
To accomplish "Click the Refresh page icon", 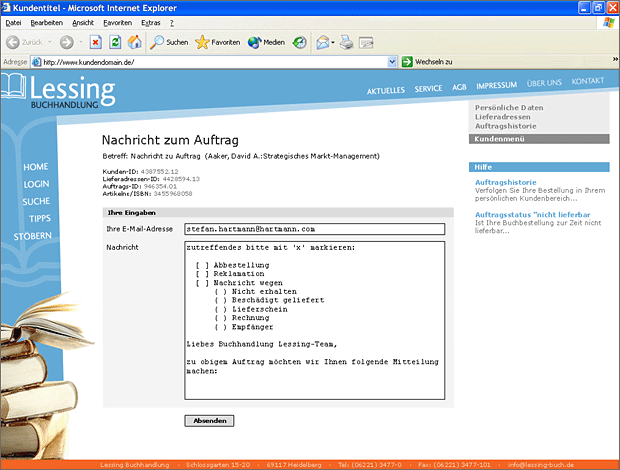I will pos(115,42).
